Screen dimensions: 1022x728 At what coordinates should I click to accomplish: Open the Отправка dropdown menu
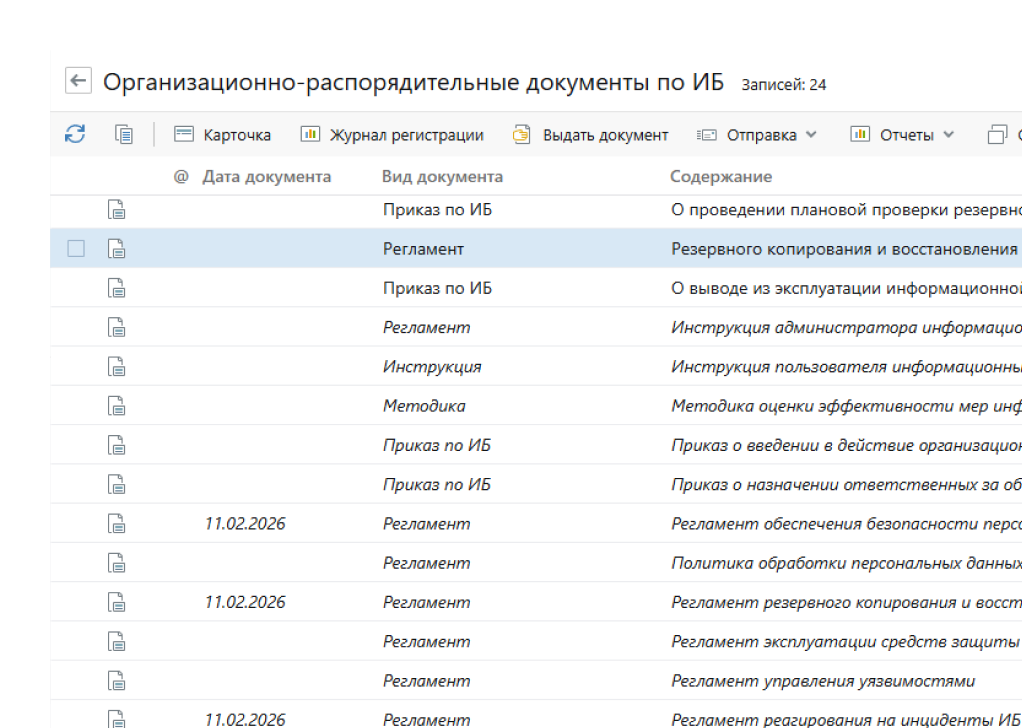[757, 135]
